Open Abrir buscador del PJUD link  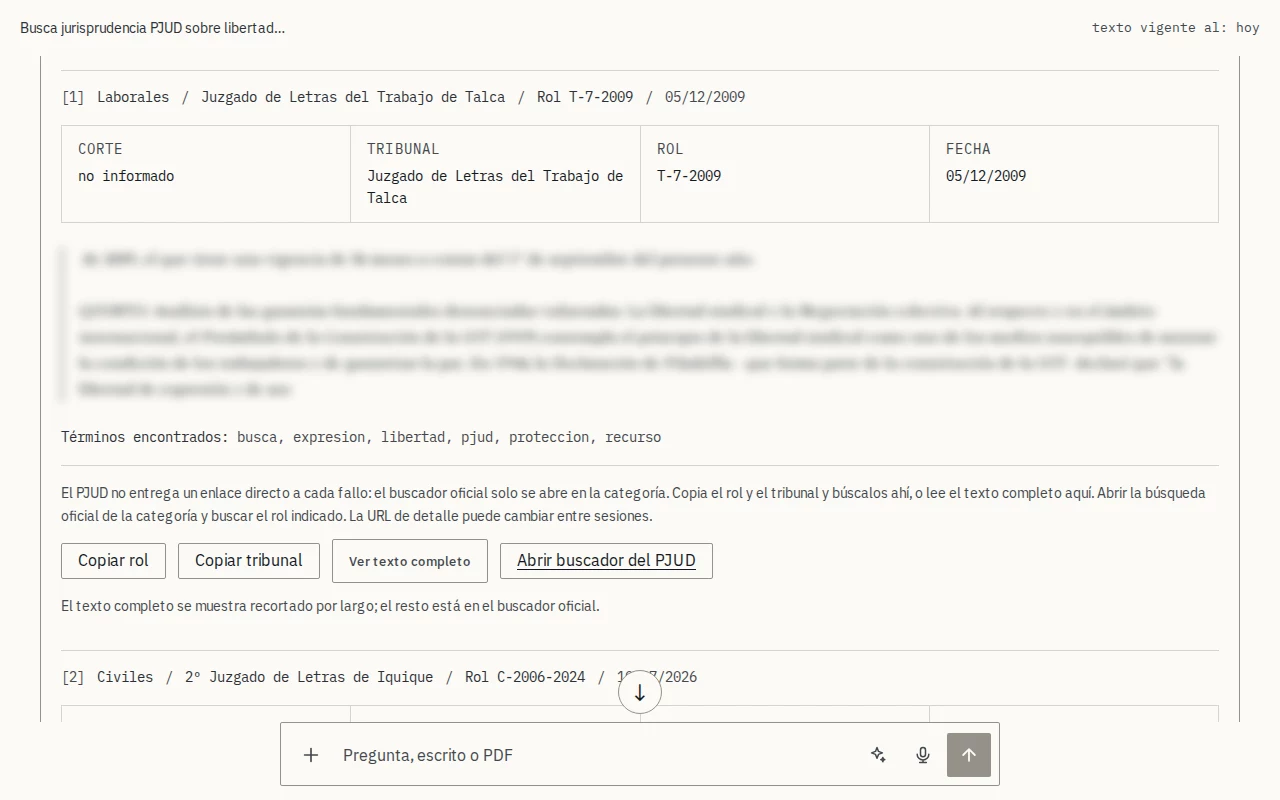606,560
